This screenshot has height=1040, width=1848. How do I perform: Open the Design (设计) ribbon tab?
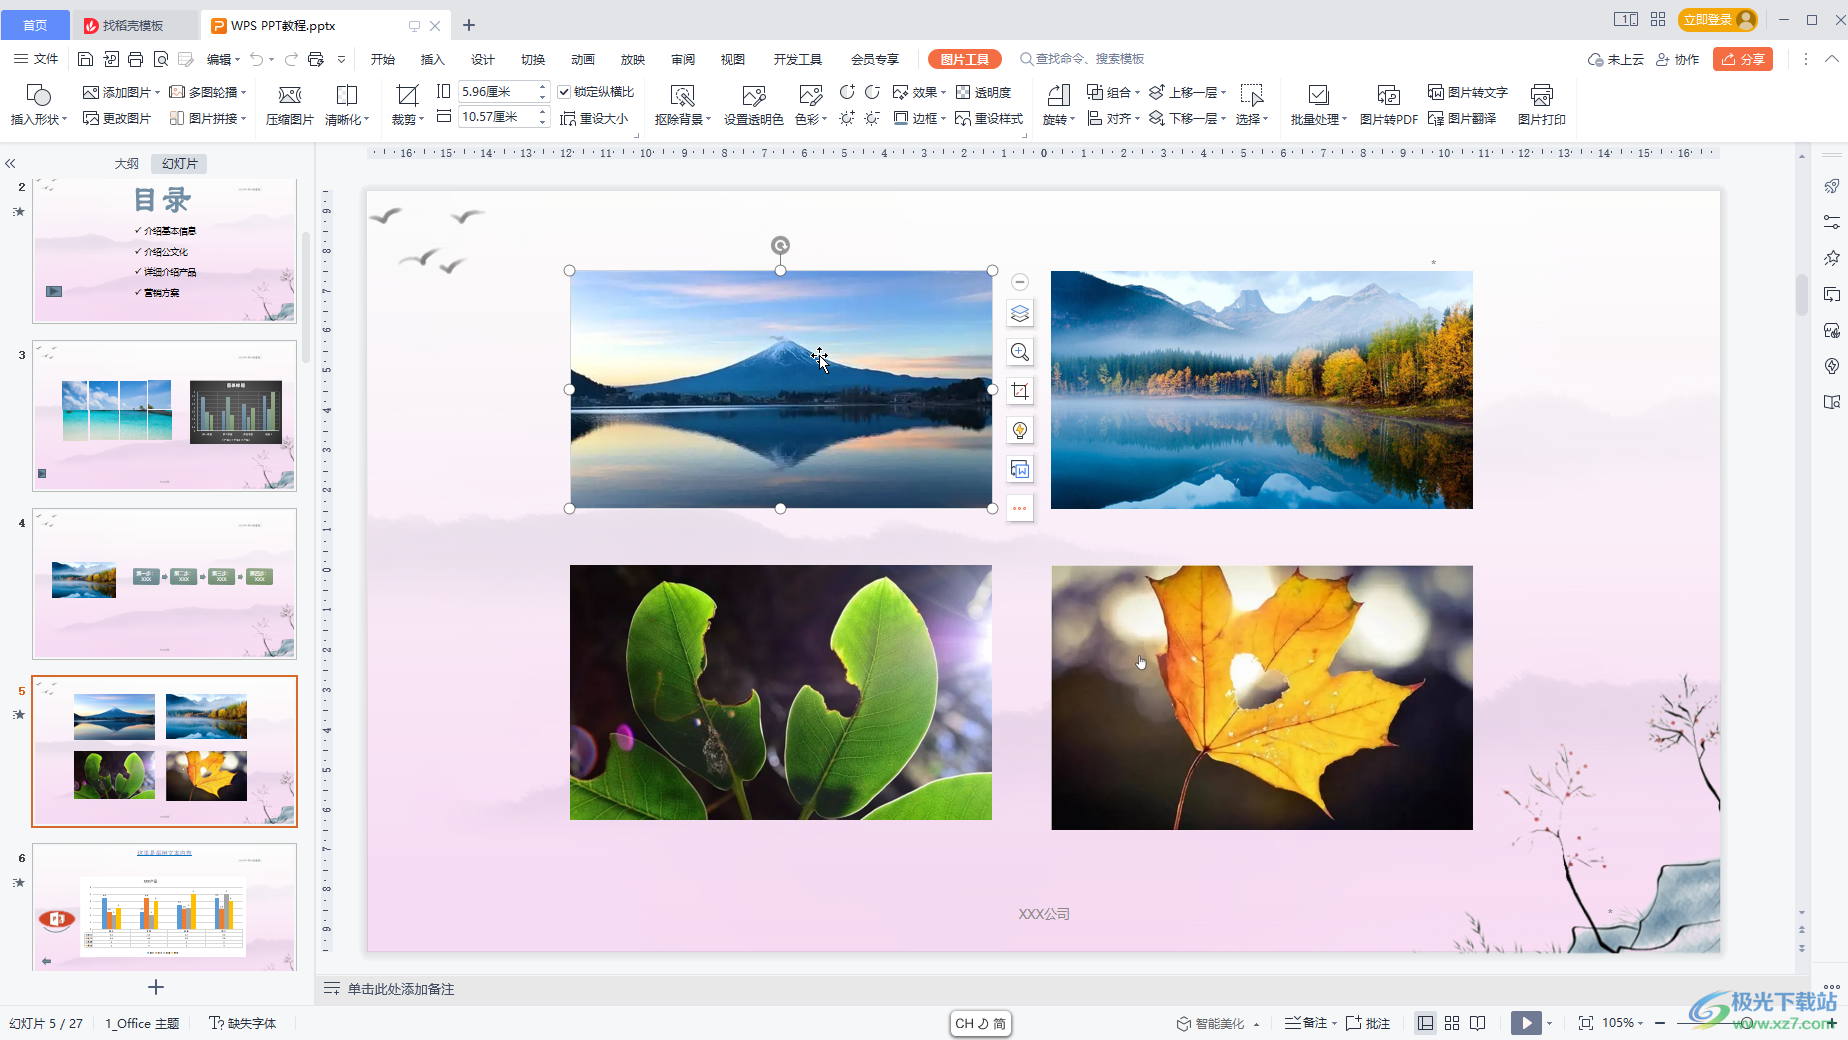pyautogui.click(x=483, y=59)
